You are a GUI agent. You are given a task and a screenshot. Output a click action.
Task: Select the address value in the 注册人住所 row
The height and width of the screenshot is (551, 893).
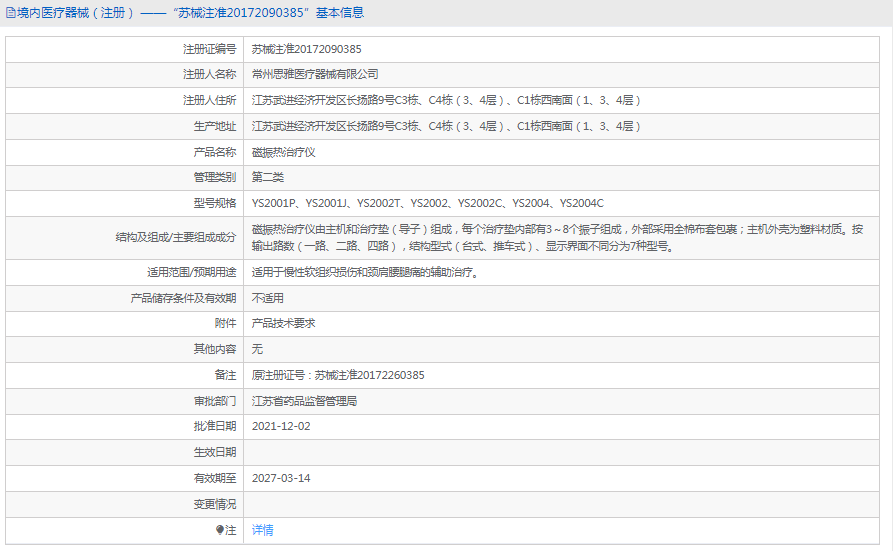click(446, 100)
